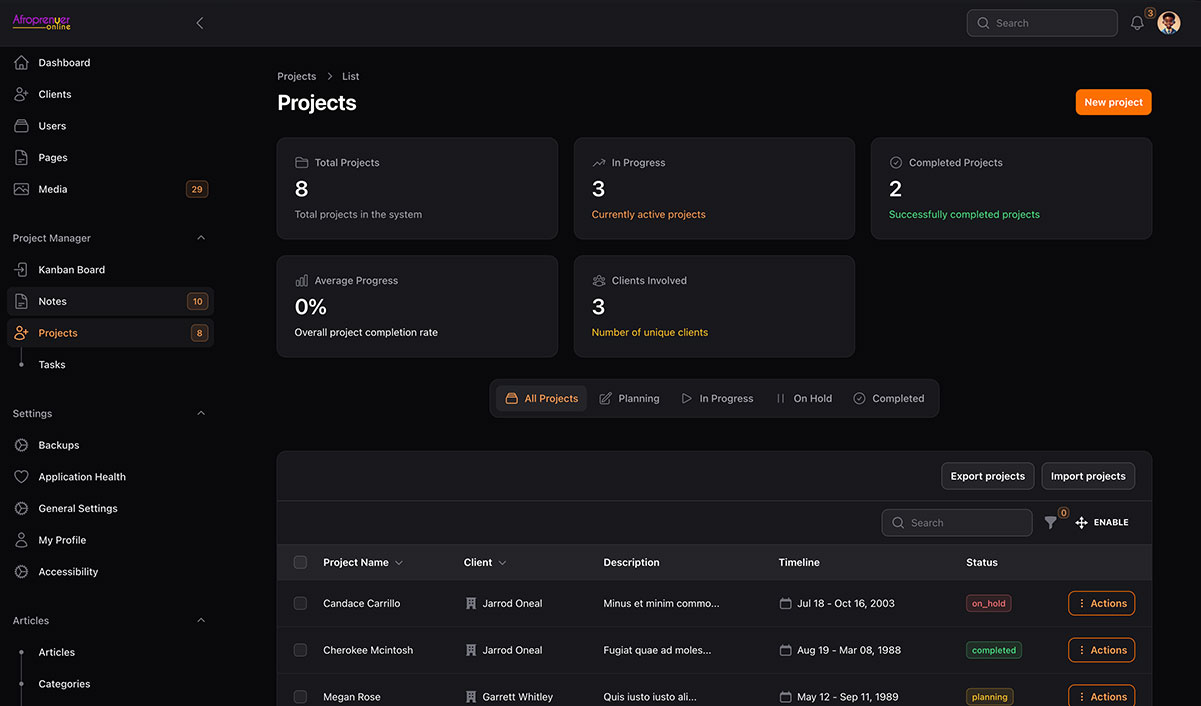Click the New project button
1201x706 pixels.
point(1113,102)
